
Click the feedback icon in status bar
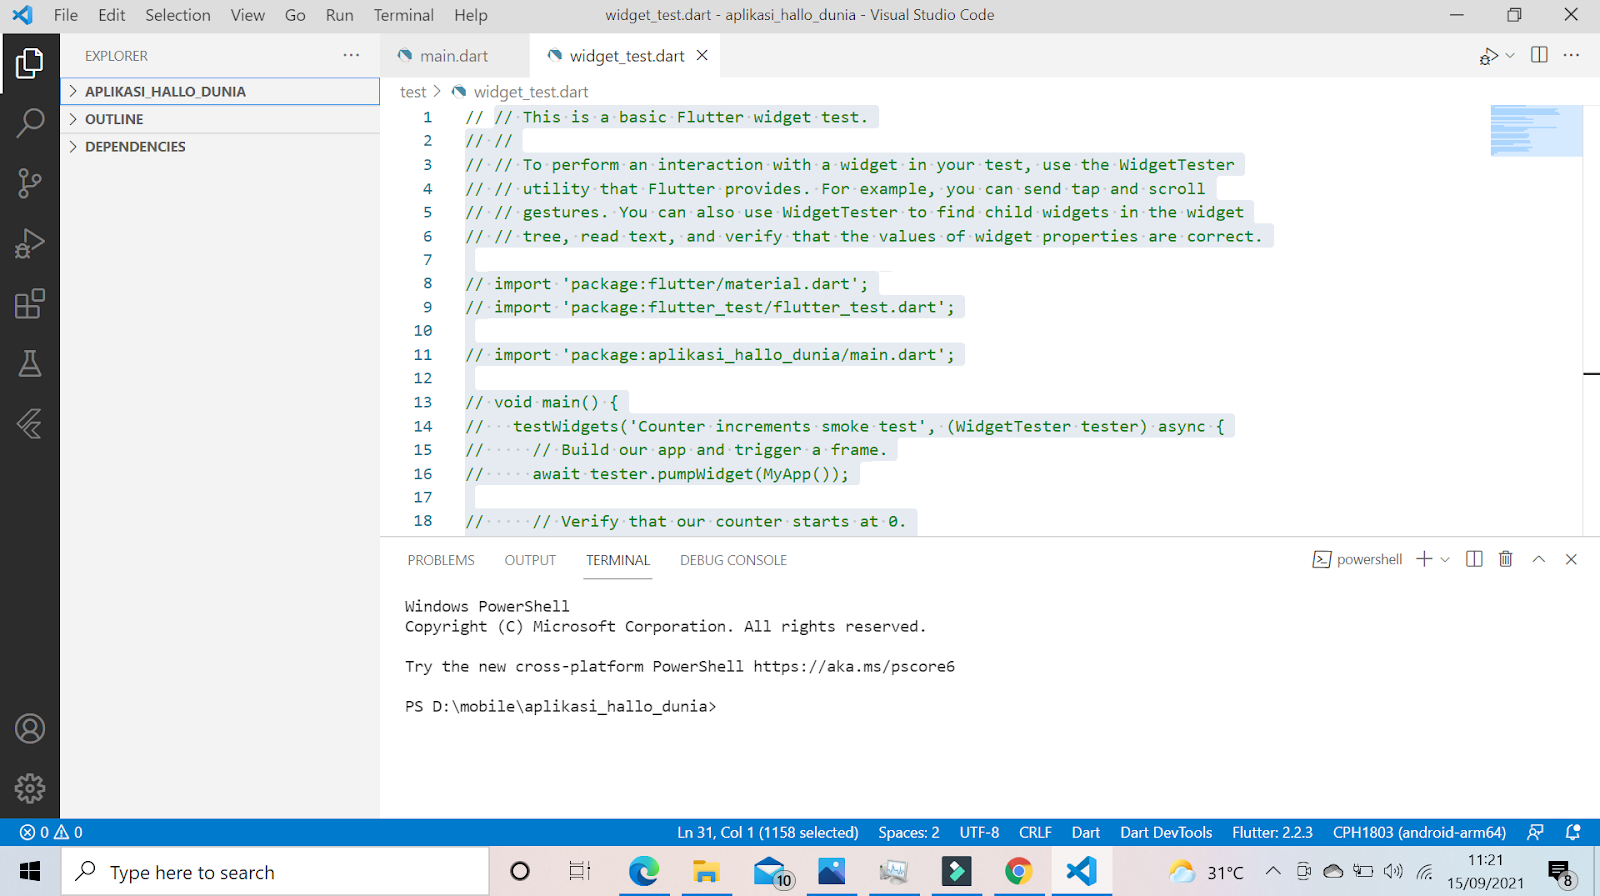click(1535, 832)
